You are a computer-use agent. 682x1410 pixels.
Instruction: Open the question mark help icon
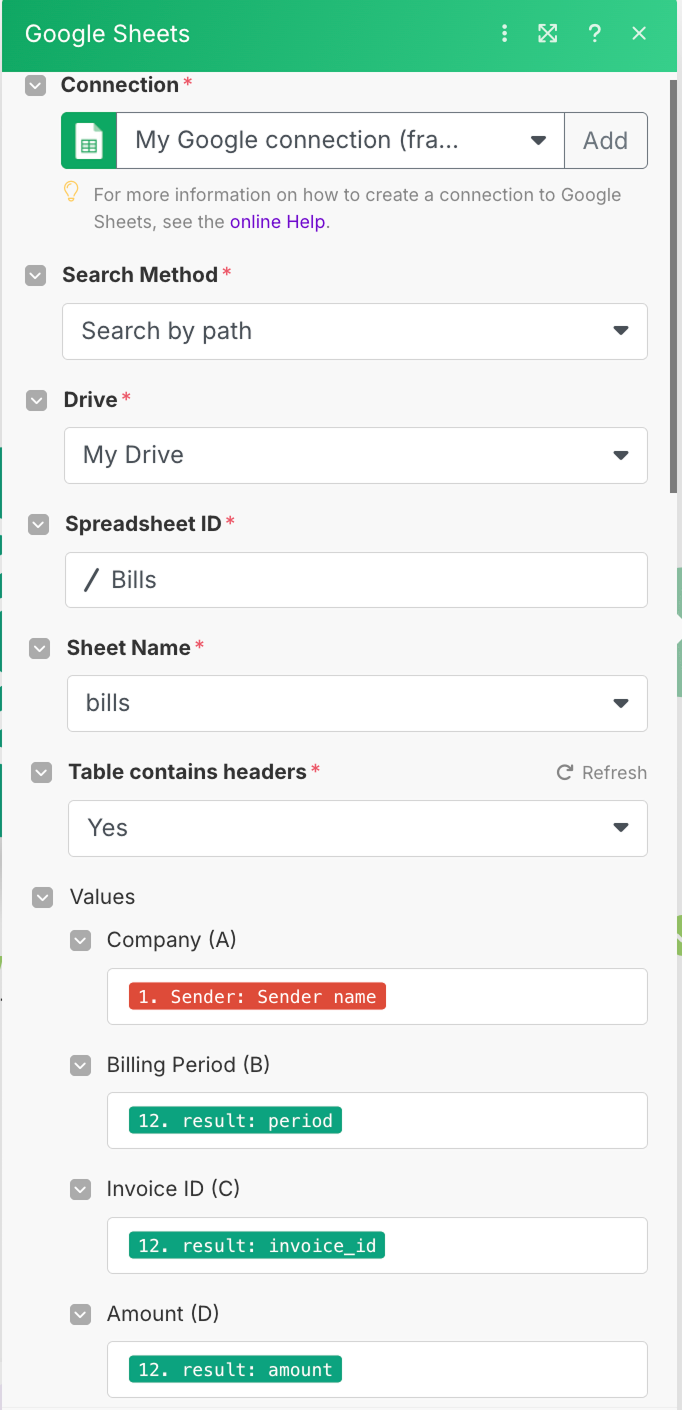594,34
